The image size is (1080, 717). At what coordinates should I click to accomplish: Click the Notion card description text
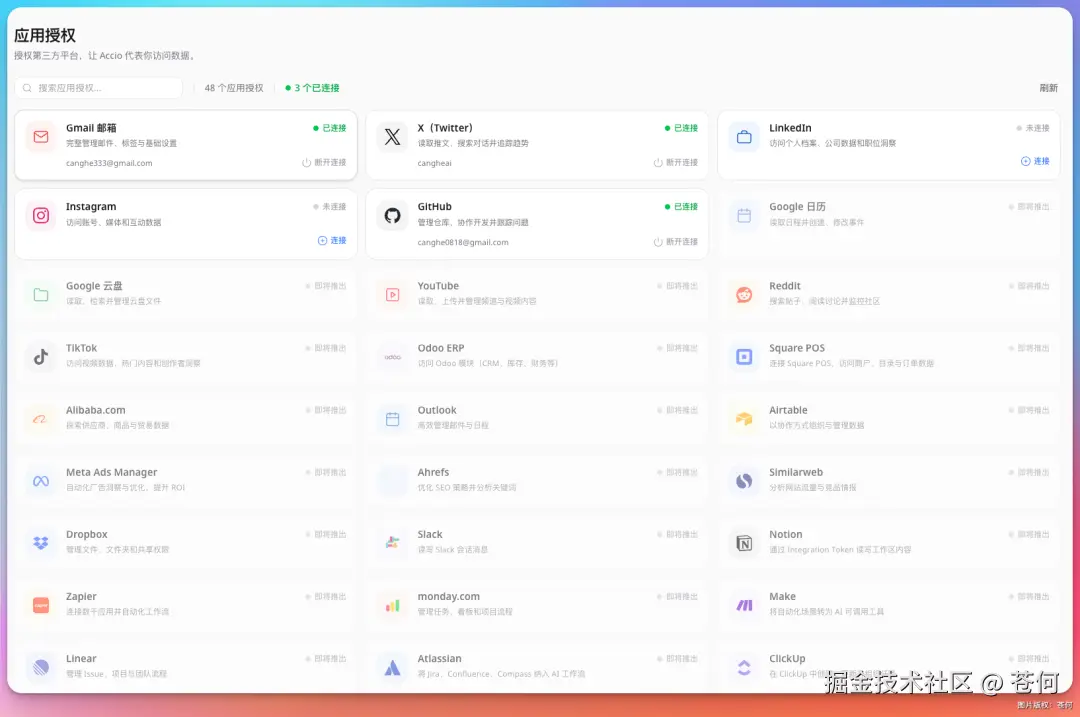click(840, 550)
